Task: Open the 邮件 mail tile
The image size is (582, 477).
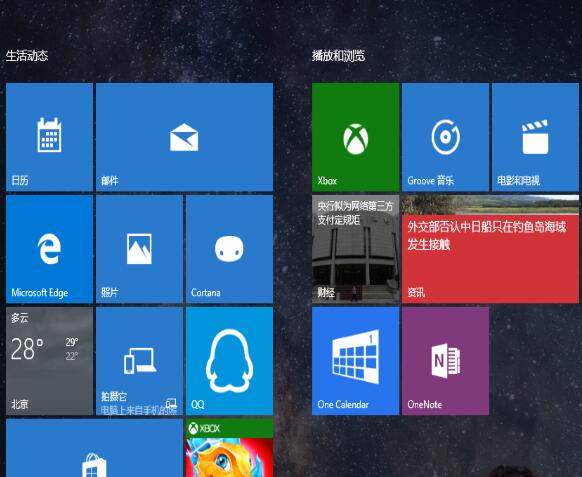Action: pos(184,137)
